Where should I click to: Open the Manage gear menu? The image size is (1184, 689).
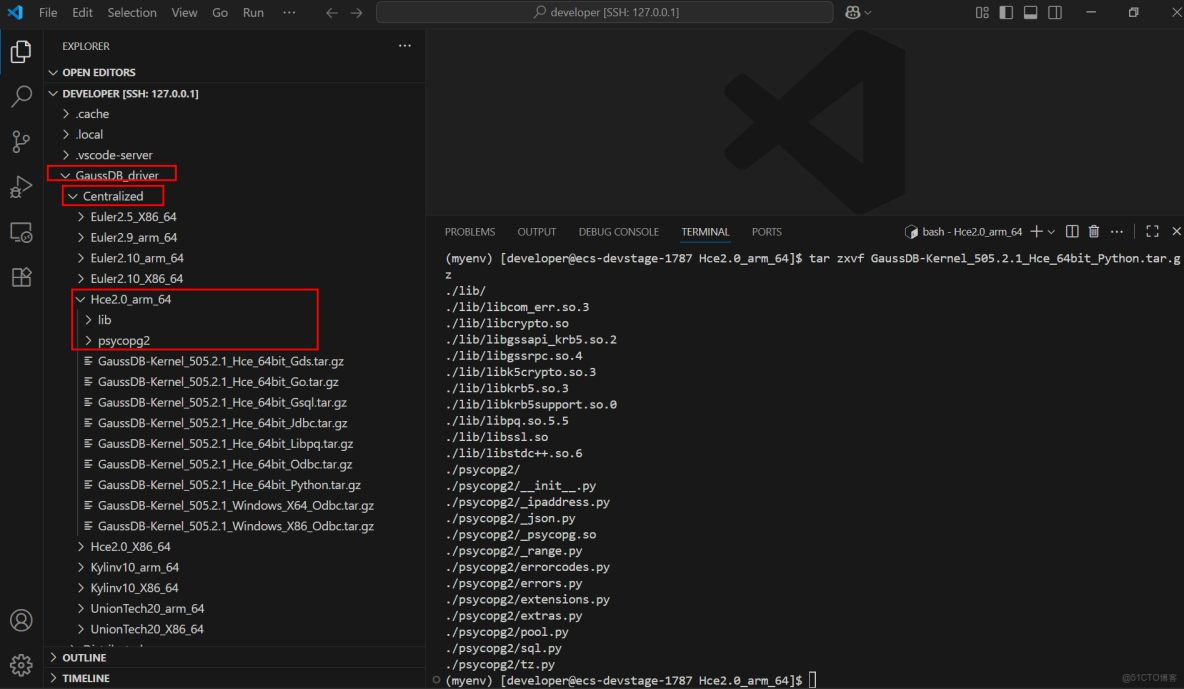pos(21,664)
